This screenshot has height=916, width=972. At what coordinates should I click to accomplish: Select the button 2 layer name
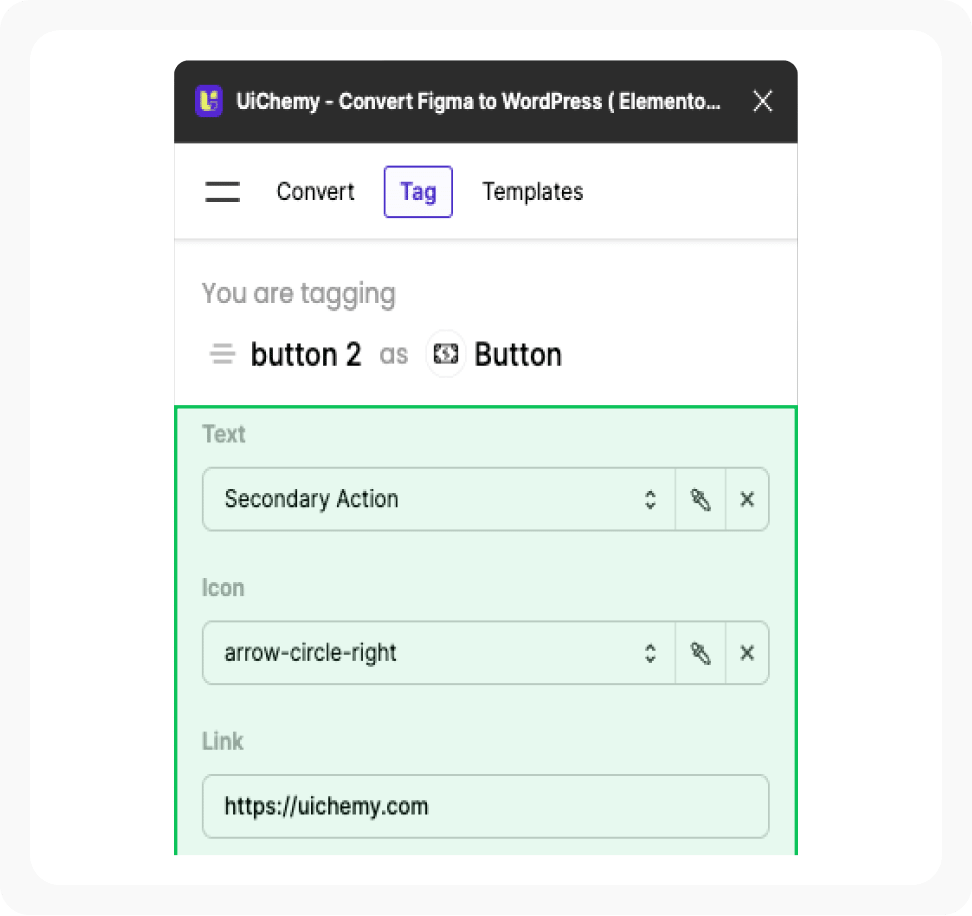click(x=306, y=355)
